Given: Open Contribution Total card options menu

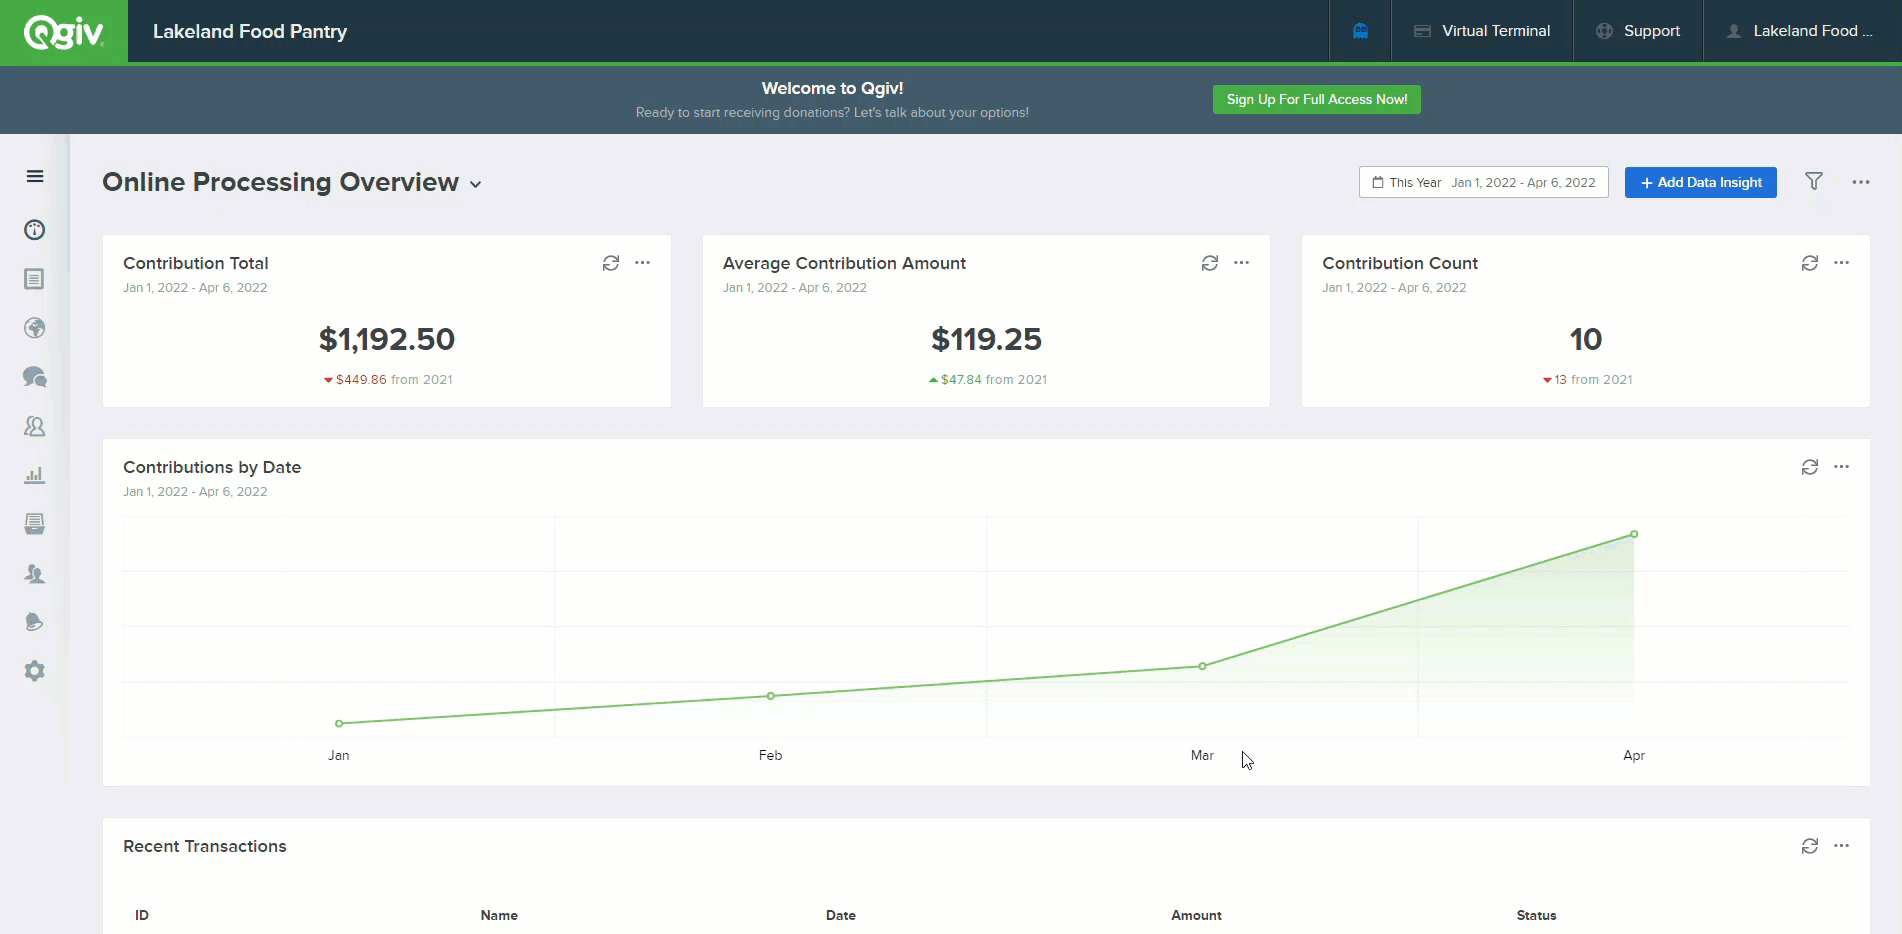Looking at the screenshot, I should pos(643,263).
